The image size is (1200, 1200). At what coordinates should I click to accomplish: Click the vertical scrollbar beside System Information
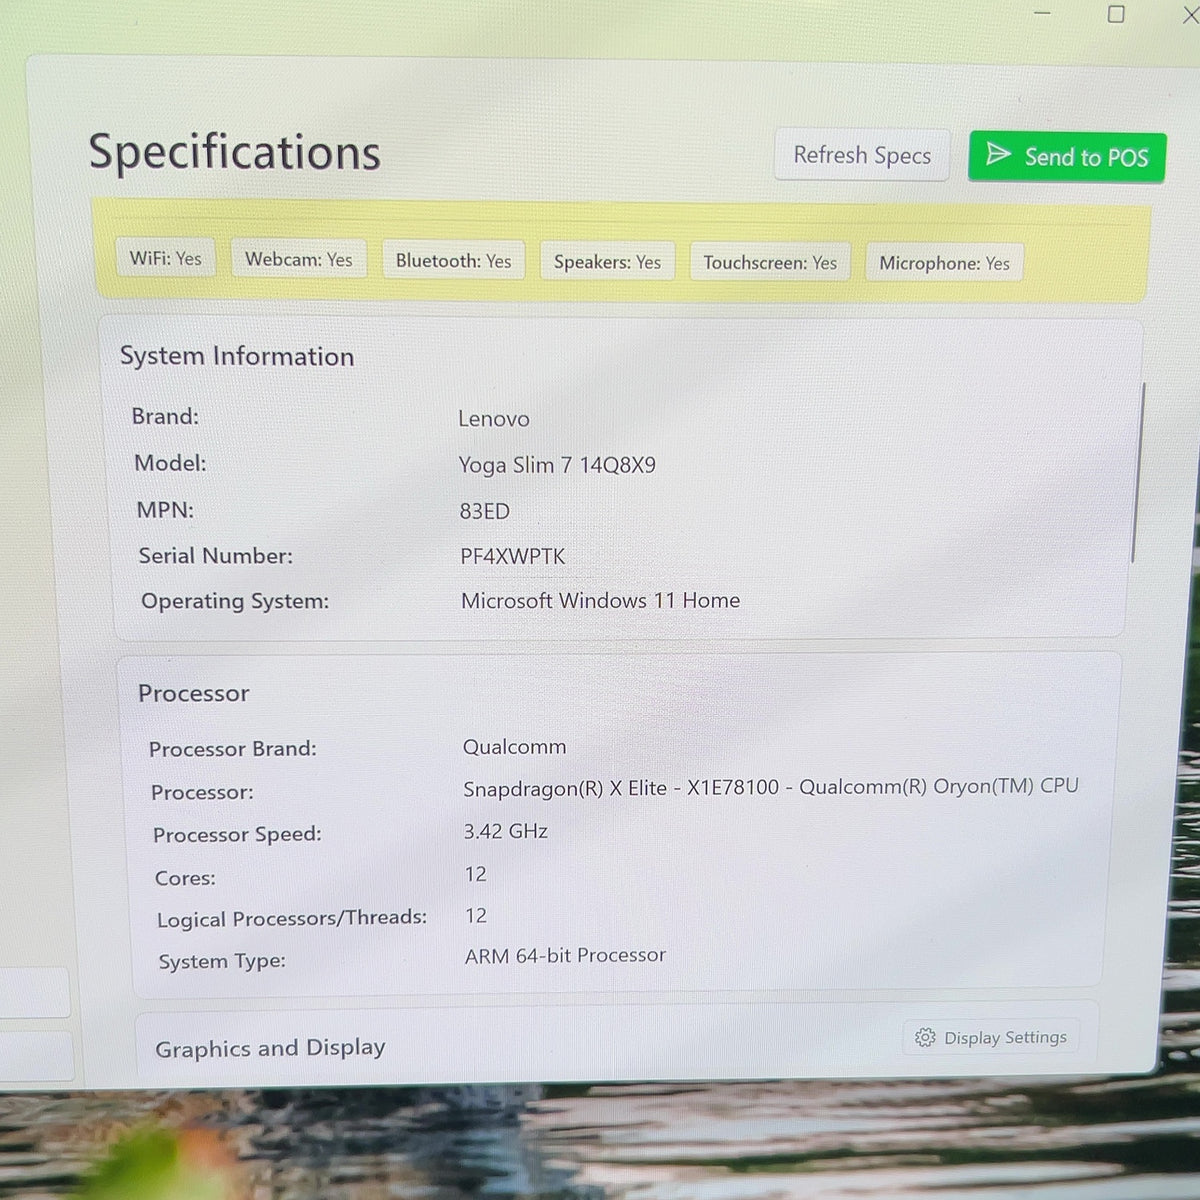(1135, 472)
